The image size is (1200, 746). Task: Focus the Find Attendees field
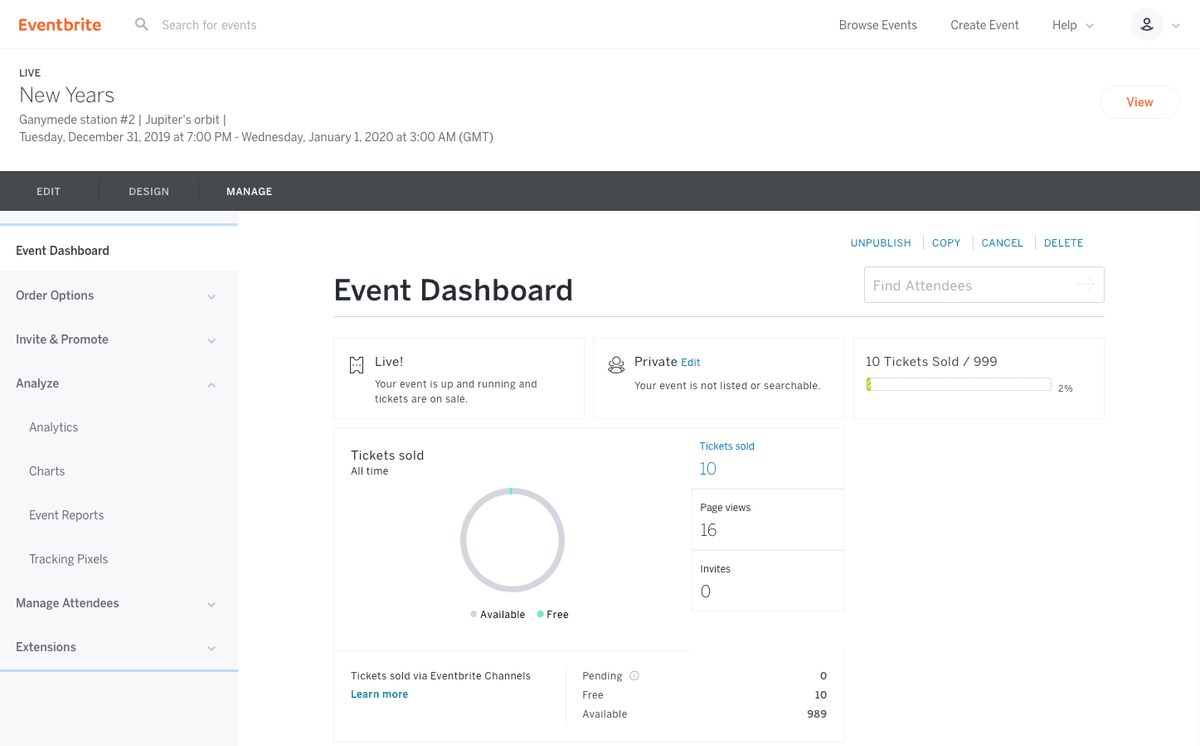pos(984,285)
